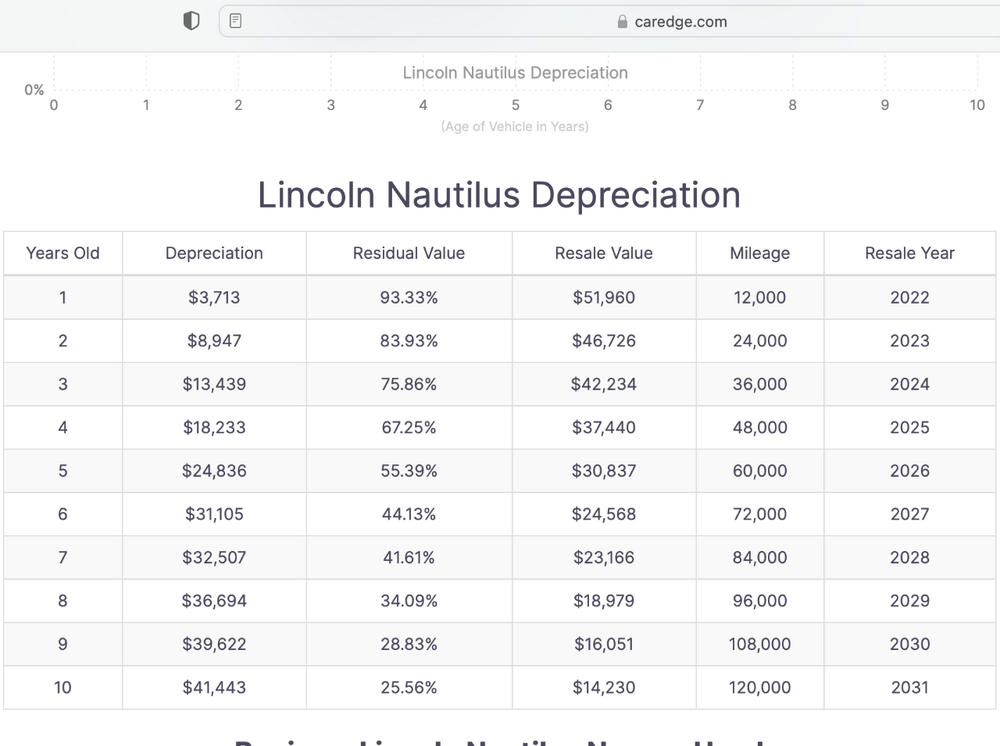Select the Resale Value column header
The width and height of the screenshot is (1000, 746).
pos(604,253)
